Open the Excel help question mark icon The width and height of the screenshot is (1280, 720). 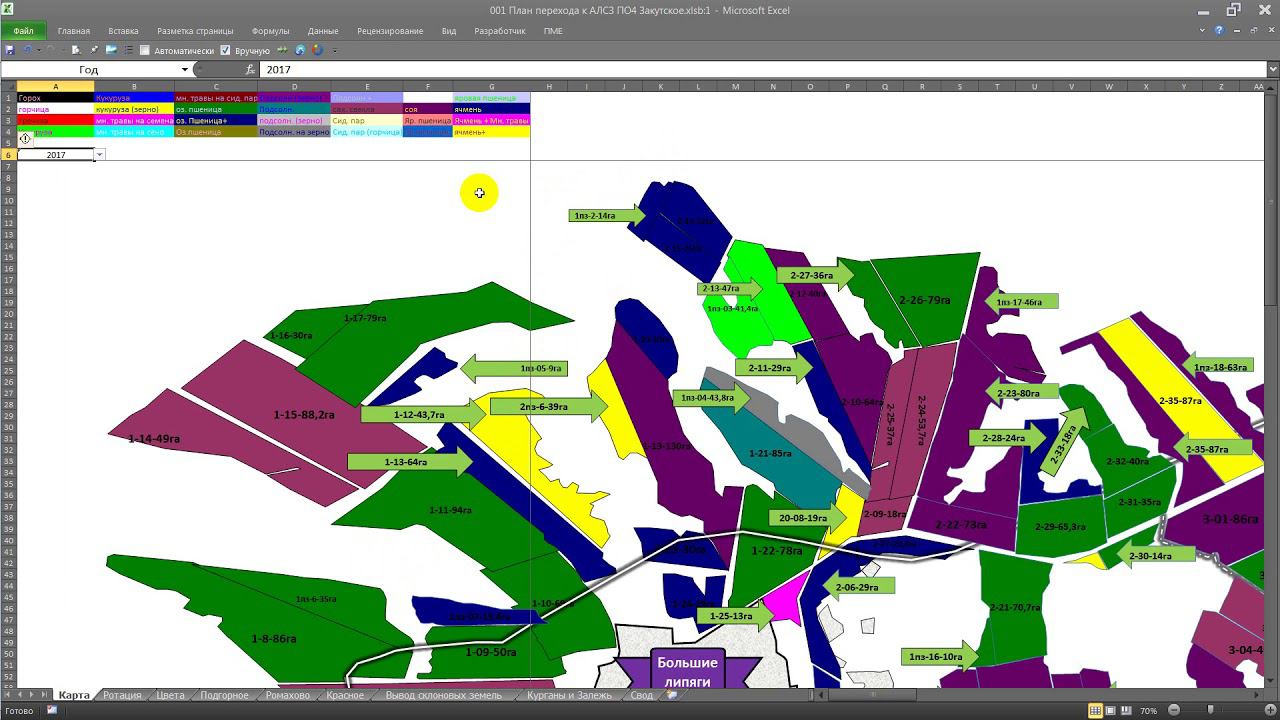tap(1219, 31)
